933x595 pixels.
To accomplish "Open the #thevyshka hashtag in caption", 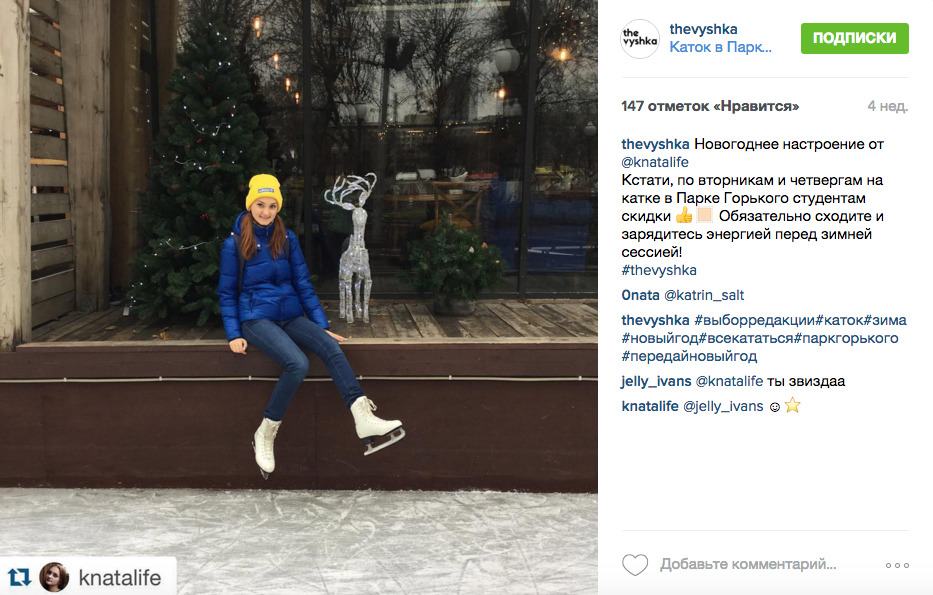I will click(x=659, y=270).
